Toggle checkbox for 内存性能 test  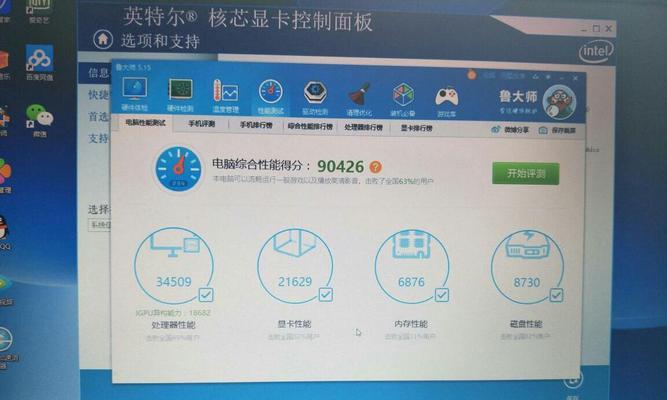click(x=442, y=295)
